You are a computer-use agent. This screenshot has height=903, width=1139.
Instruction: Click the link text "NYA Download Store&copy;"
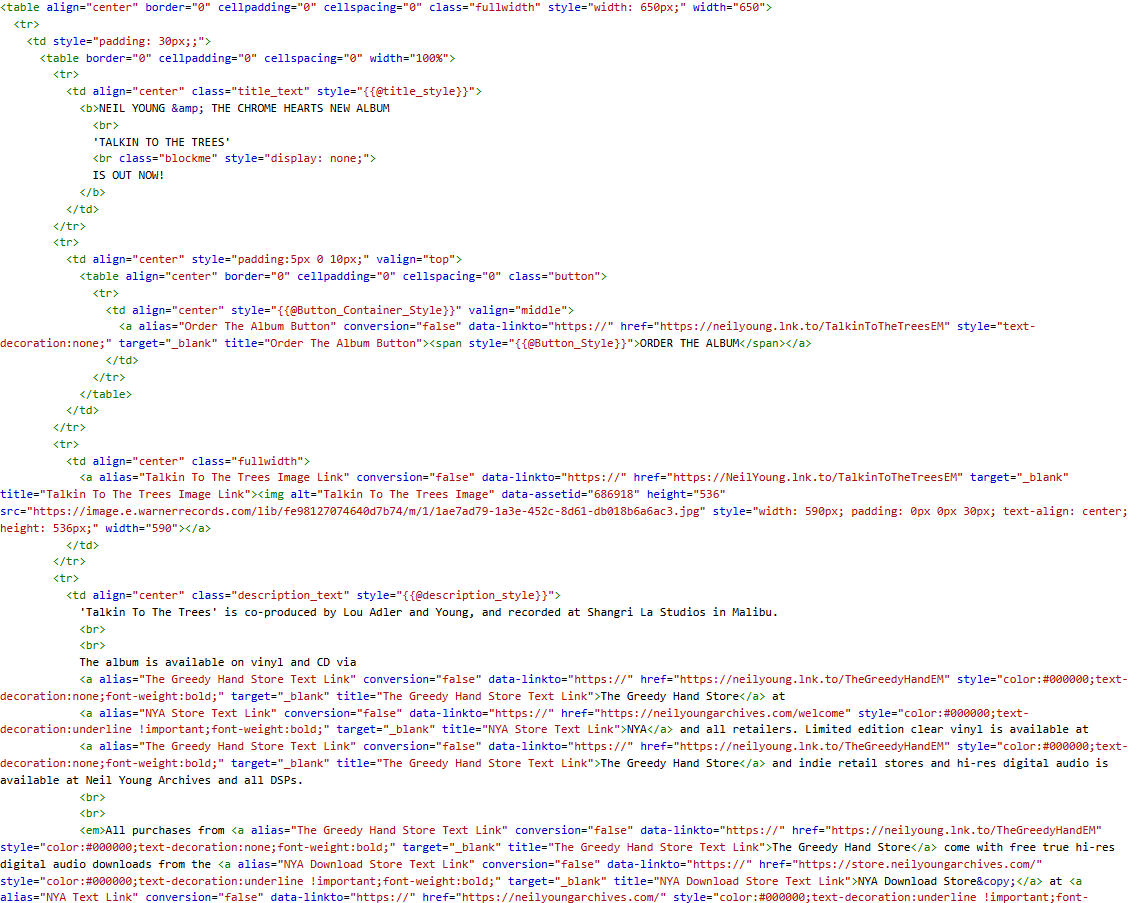[x=937, y=880]
